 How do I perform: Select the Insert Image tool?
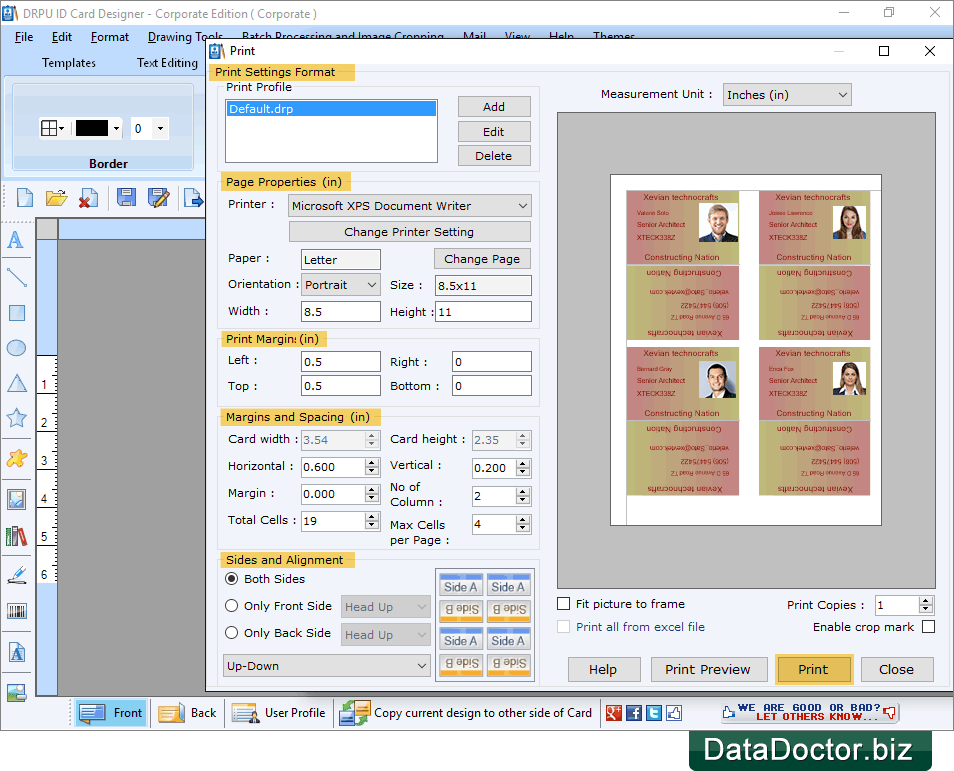click(x=16, y=500)
